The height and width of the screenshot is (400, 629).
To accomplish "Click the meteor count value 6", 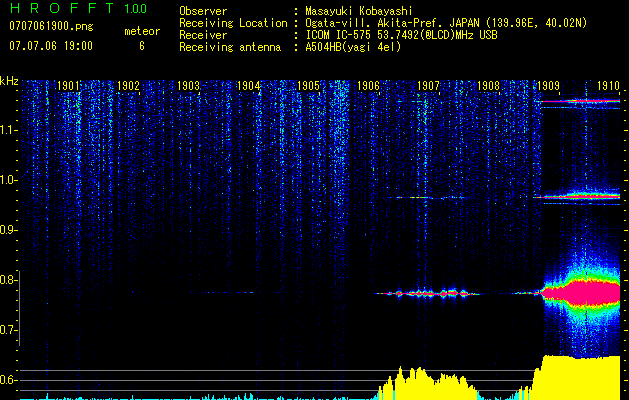I will coord(142,46).
